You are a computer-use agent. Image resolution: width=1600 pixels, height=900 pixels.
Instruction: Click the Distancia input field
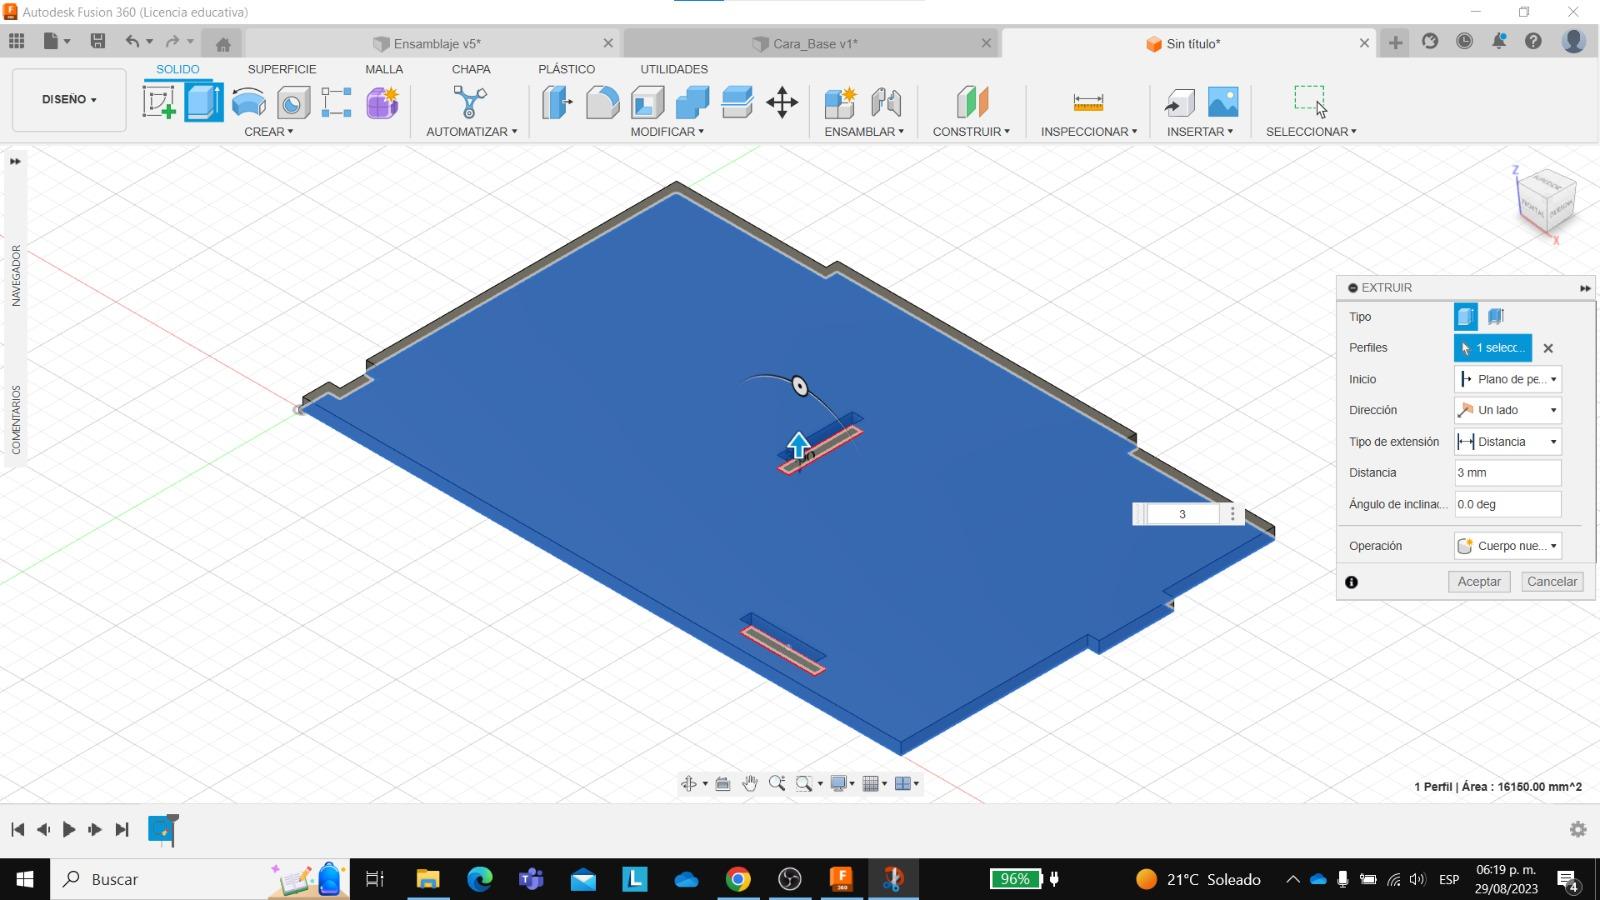pyautogui.click(x=1508, y=473)
